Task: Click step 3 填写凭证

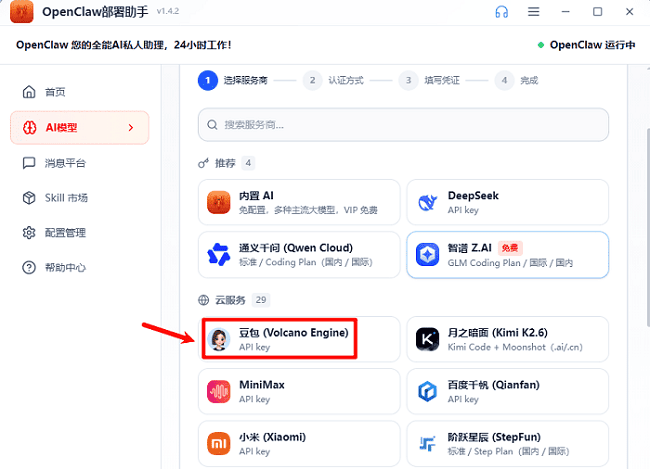Action: (429, 80)
